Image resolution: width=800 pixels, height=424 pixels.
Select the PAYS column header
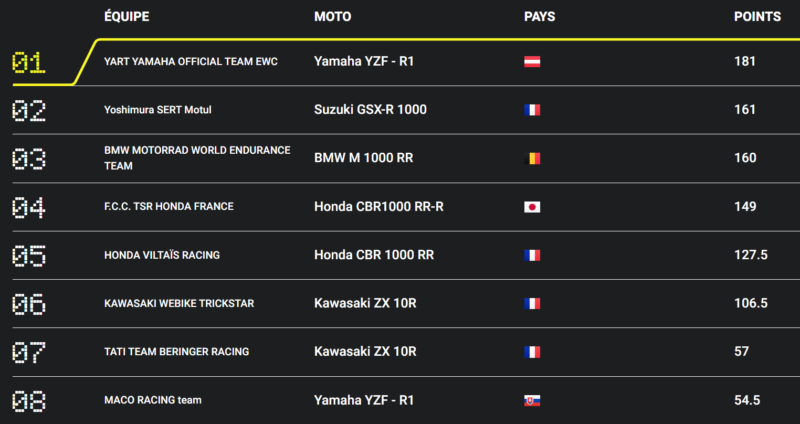pyautogui.click(x=539, y=17)
